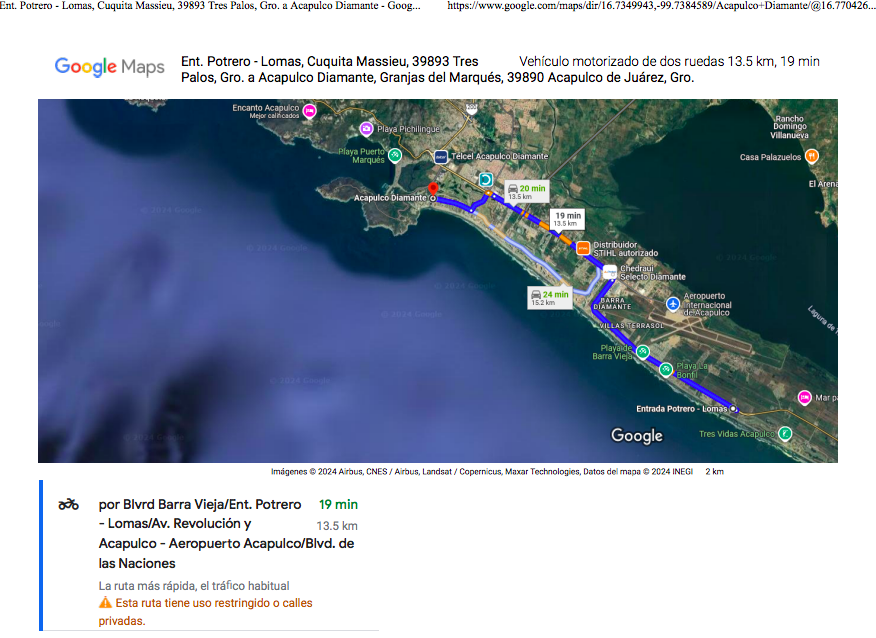
Task: Select the 24 min 15.2 km alternate route
Action: 550,297
